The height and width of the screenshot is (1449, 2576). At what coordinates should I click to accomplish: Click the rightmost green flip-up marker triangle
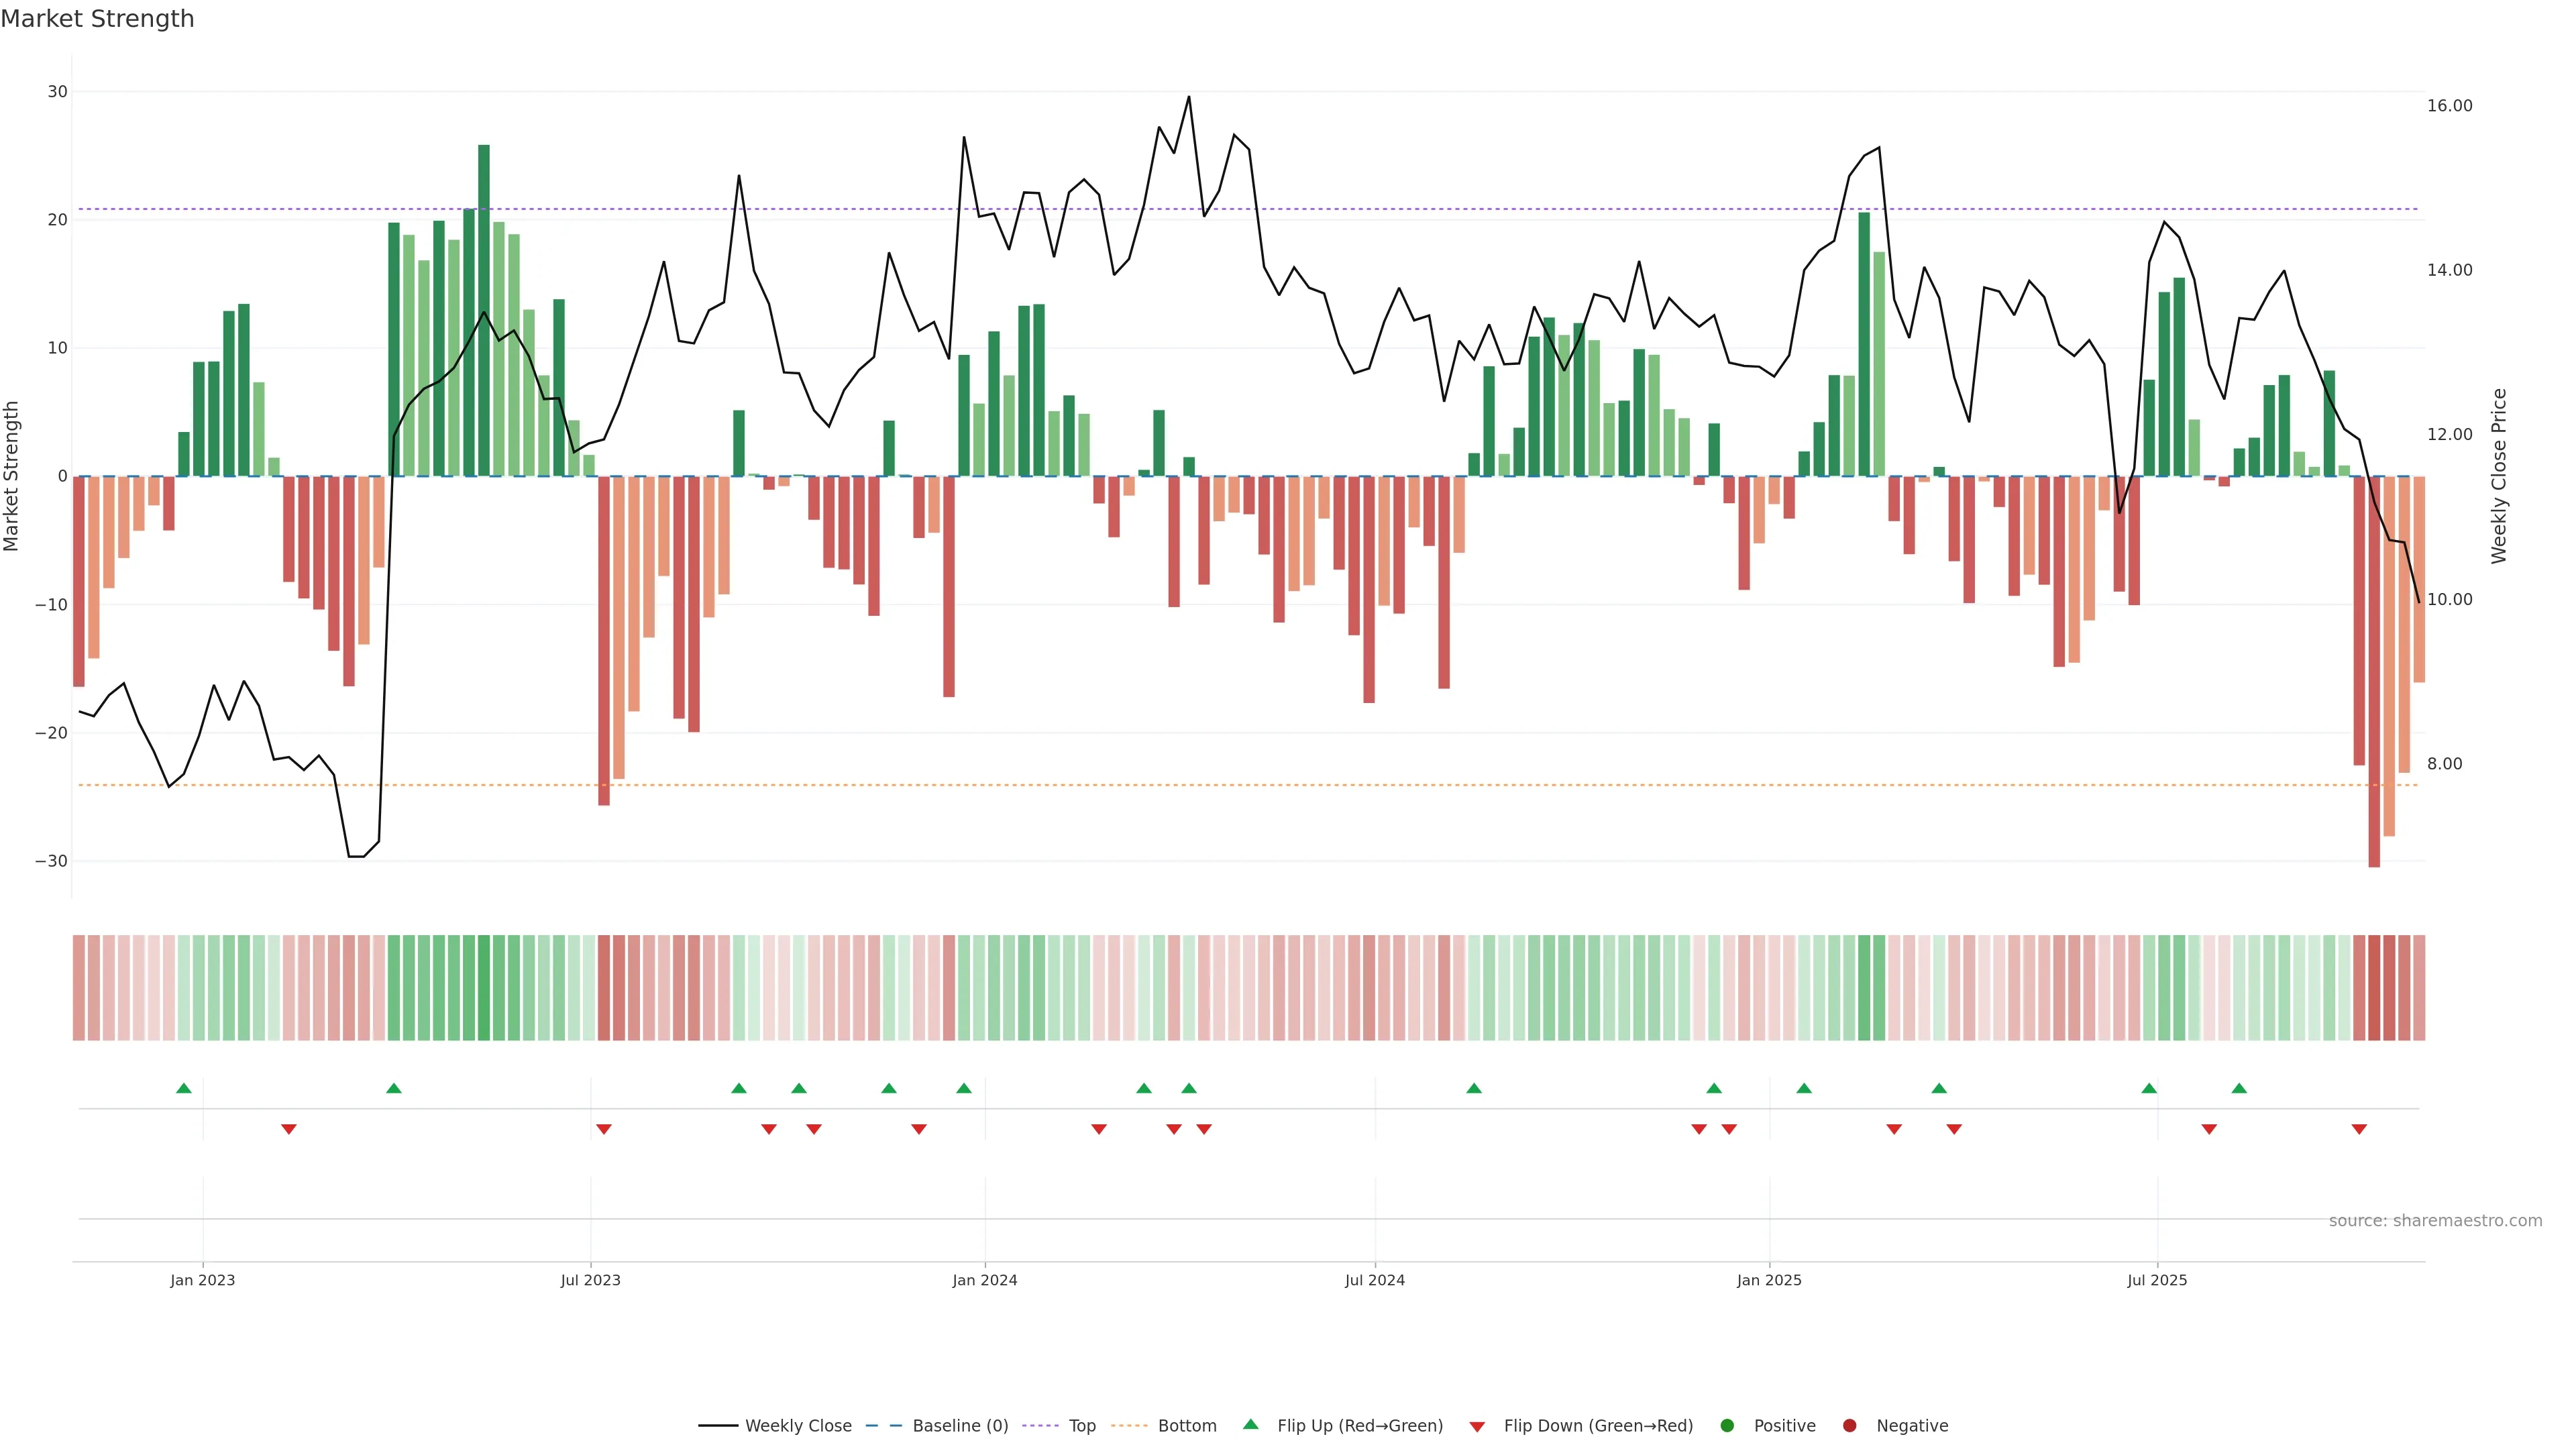pyautogui.click(x=2239, y=1088)
